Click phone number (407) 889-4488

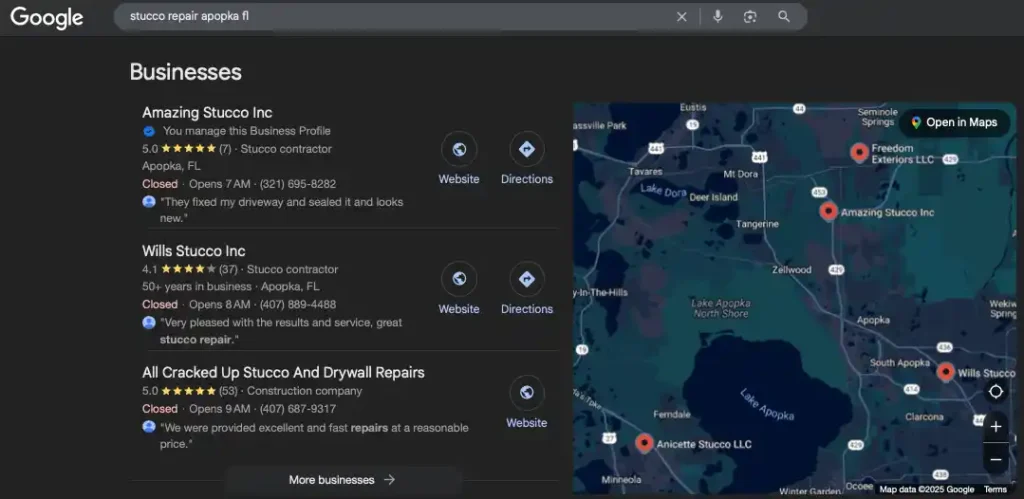coord(298,304)
